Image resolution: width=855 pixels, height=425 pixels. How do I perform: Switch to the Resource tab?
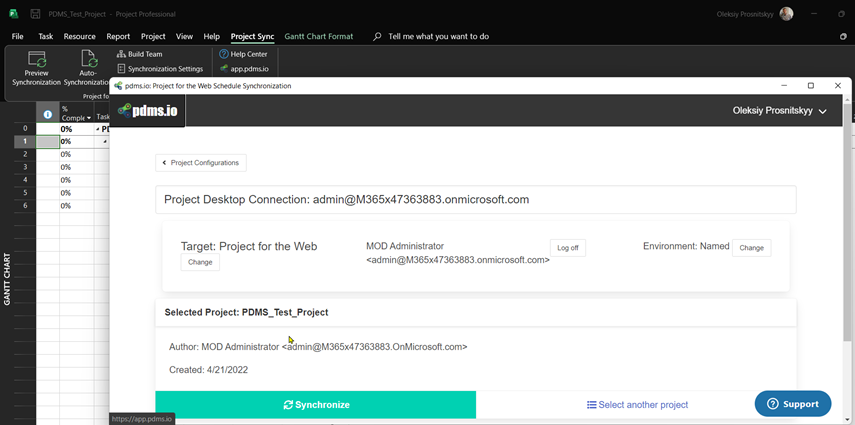point(80,37)
